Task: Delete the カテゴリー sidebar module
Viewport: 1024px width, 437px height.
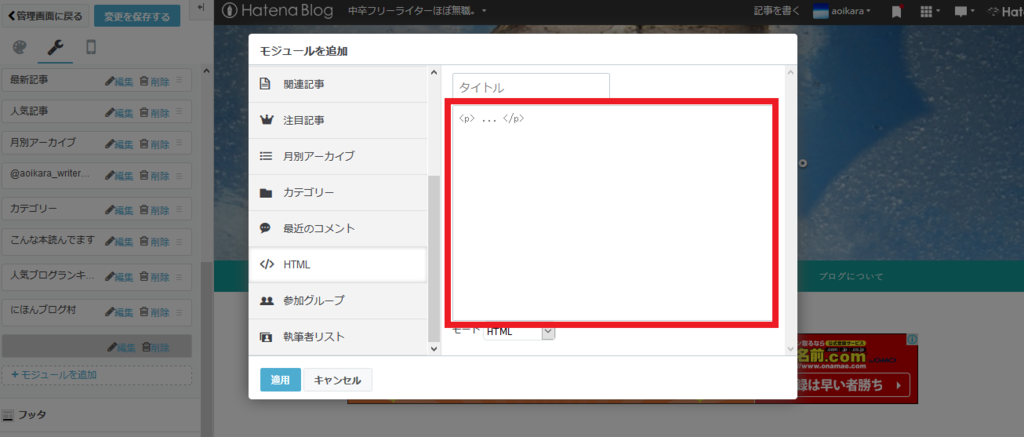Action: (x=154, y=210)
